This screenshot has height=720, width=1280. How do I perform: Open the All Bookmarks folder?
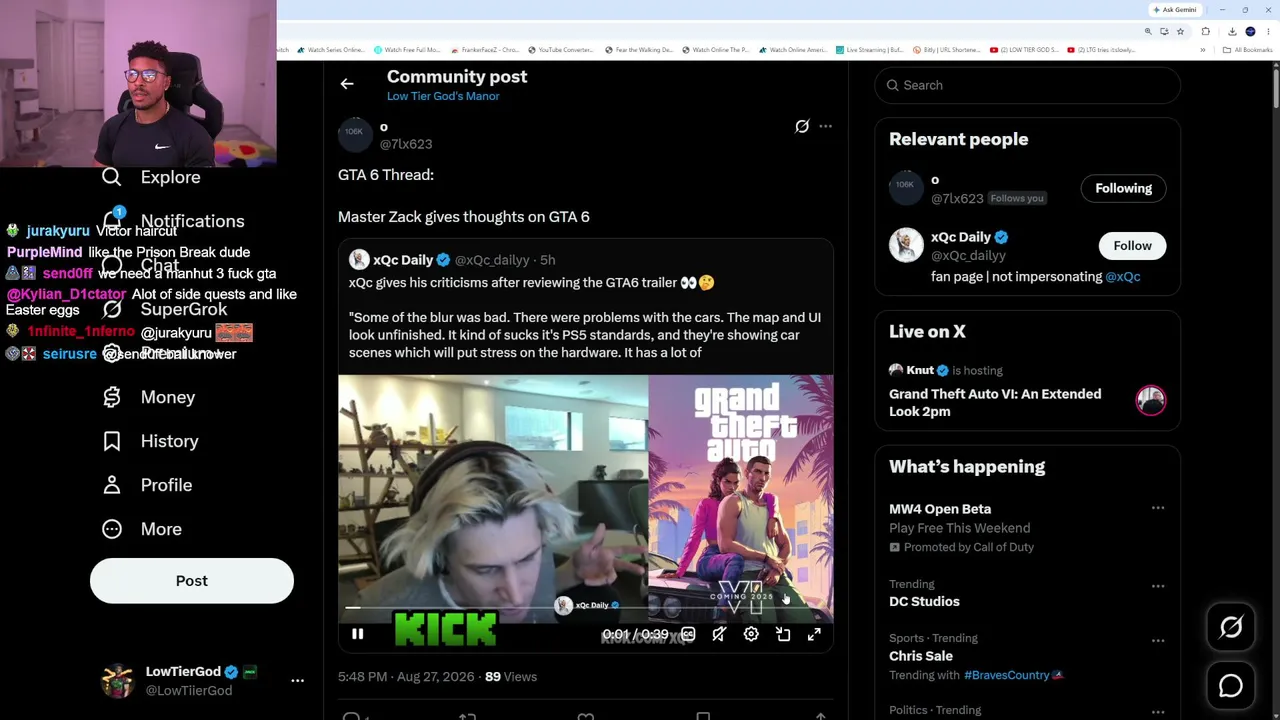coord(1250,50)
